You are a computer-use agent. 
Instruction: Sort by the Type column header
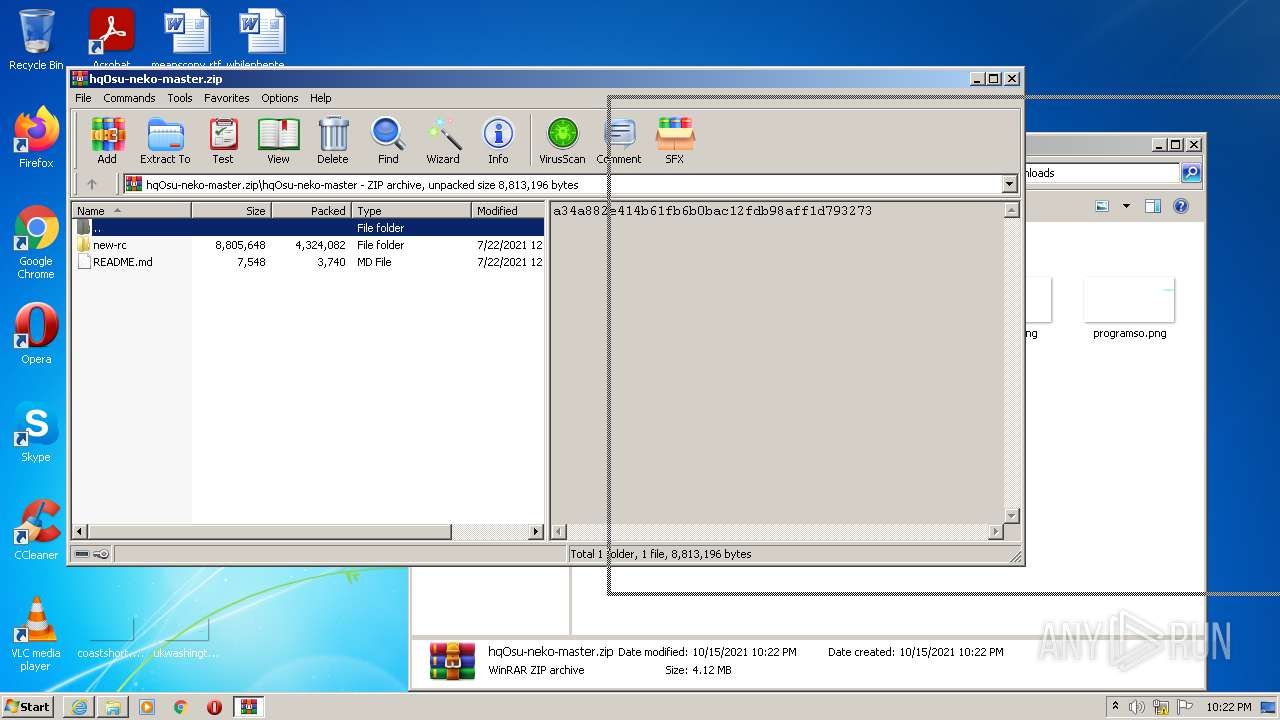(411, 210)
